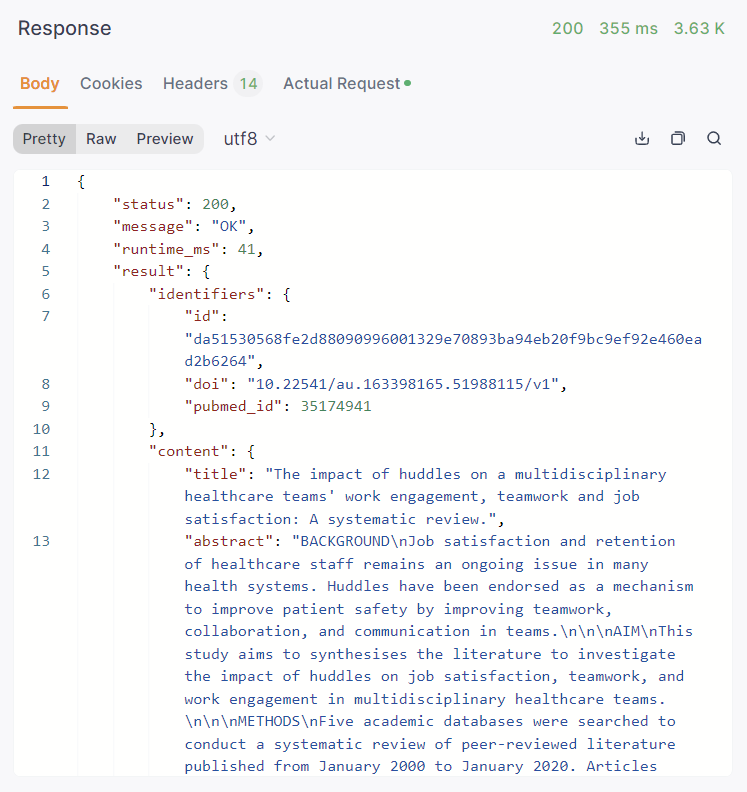Open the Cookies tab

point(111,84)
